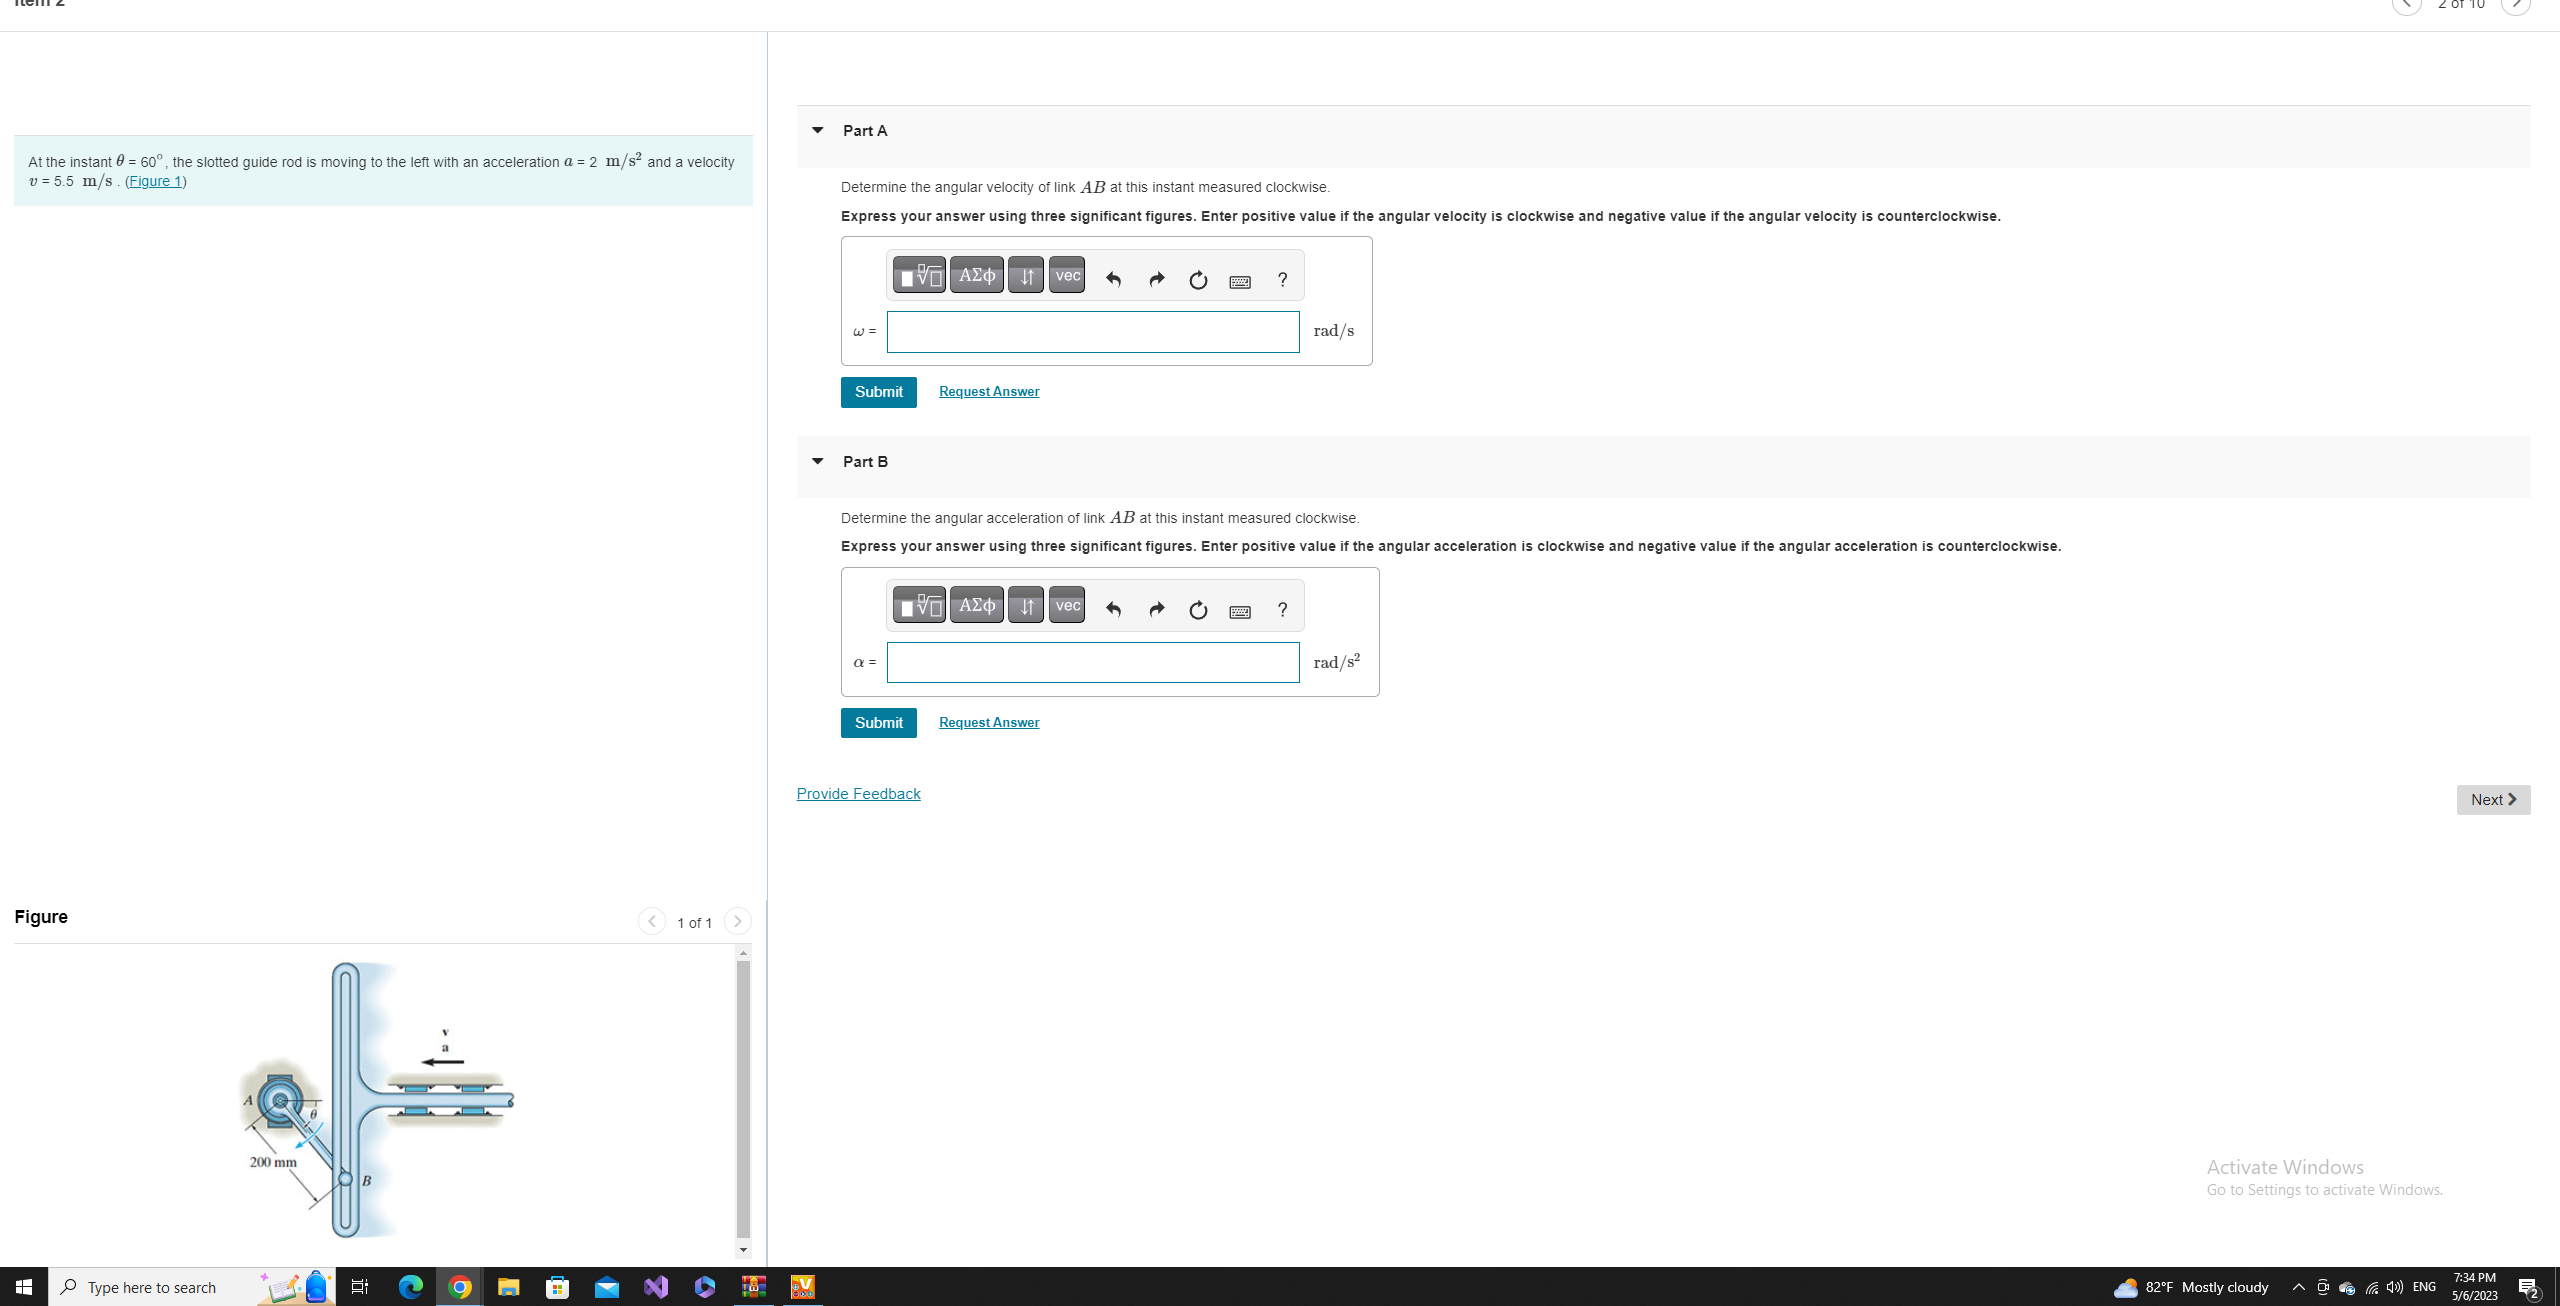Screen dimensions: 2560x1306
Task: Open the templates square-root button in Part A
Action: point(919,276)
